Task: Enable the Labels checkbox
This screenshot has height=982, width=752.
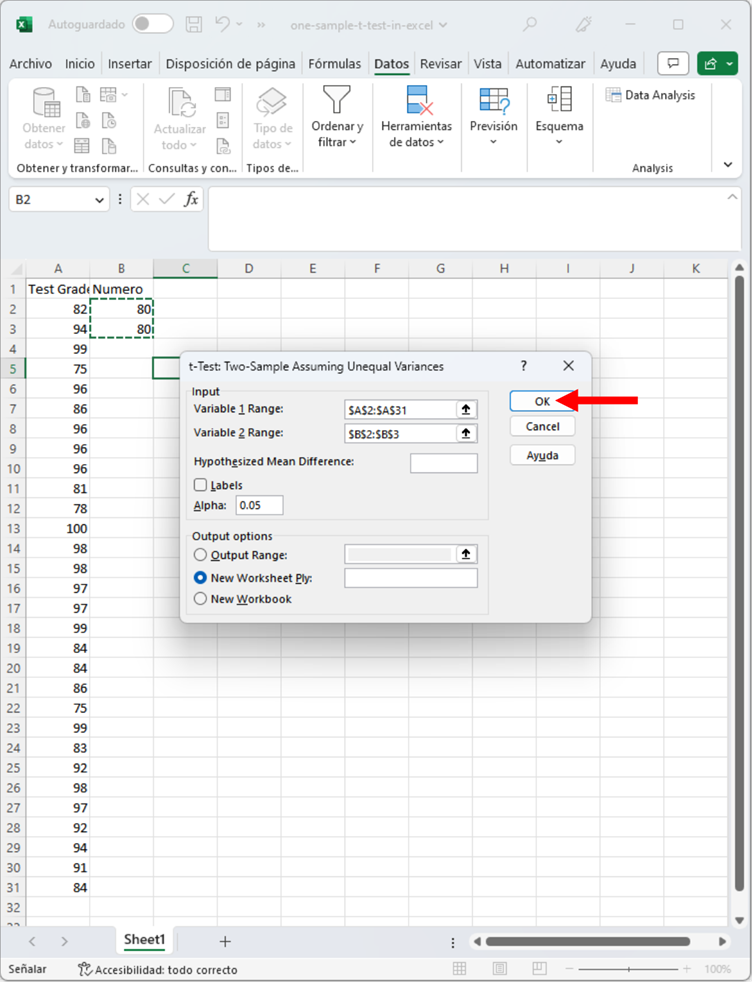Action: [201, 485]
